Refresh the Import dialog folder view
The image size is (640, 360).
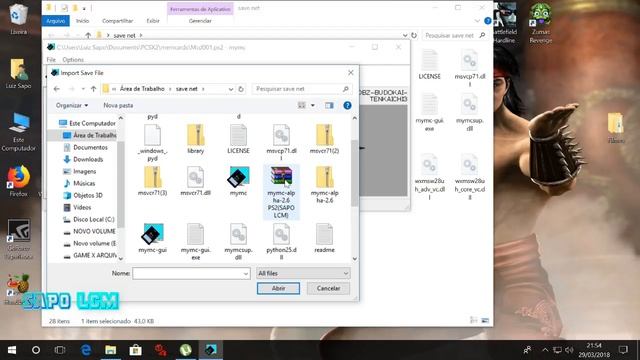pos(241,89)
